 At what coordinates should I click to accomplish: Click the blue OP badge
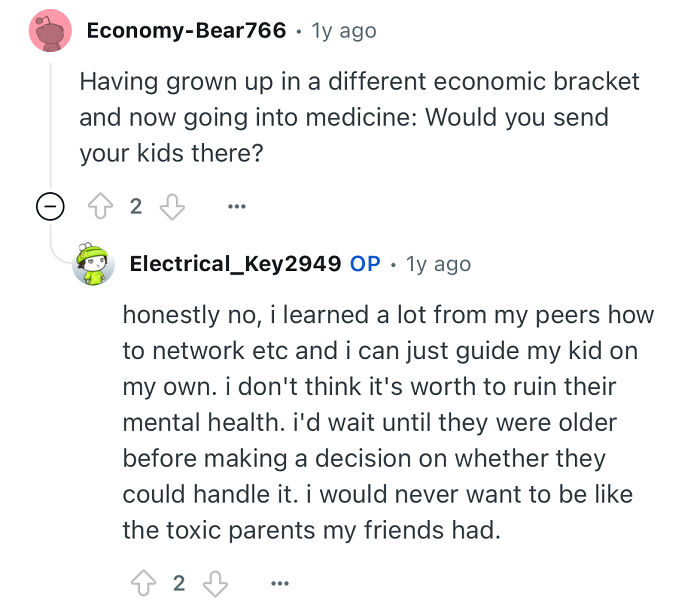point(365,263)
